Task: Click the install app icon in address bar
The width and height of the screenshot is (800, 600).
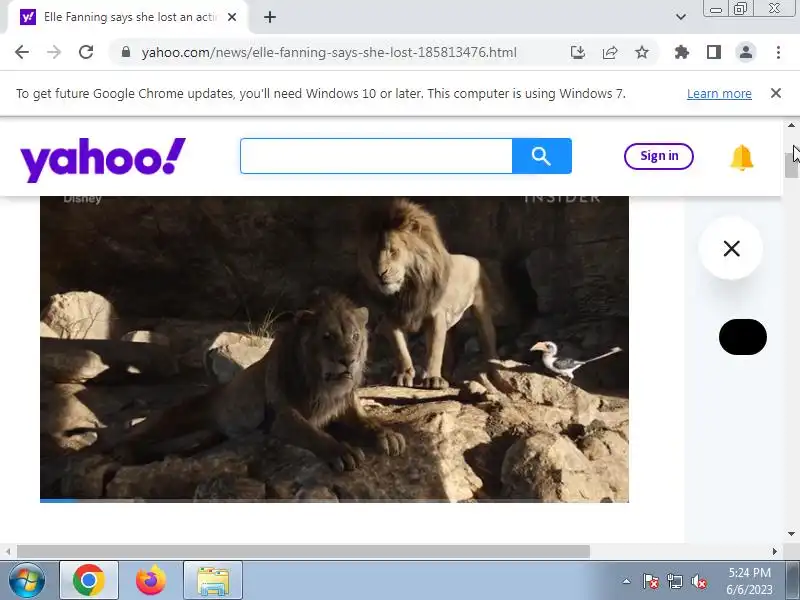Action: pos(578,52)
